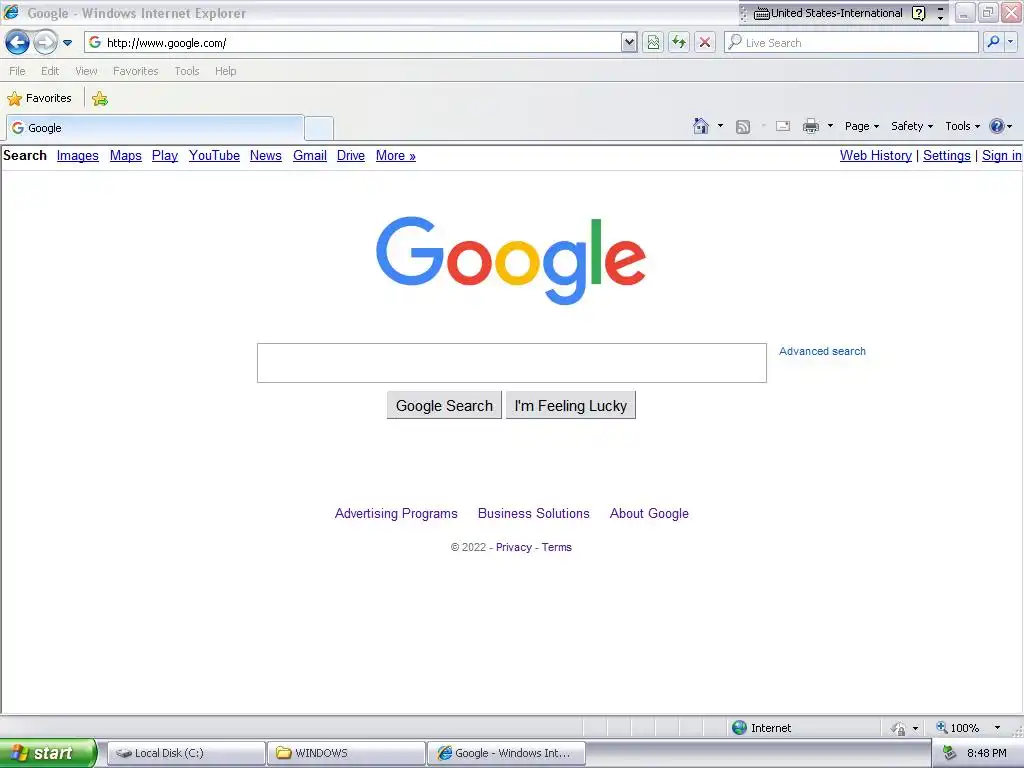1024x768 pixels.
Task: Click the language bar keyboard icon
Action: (x=761, y=14)
